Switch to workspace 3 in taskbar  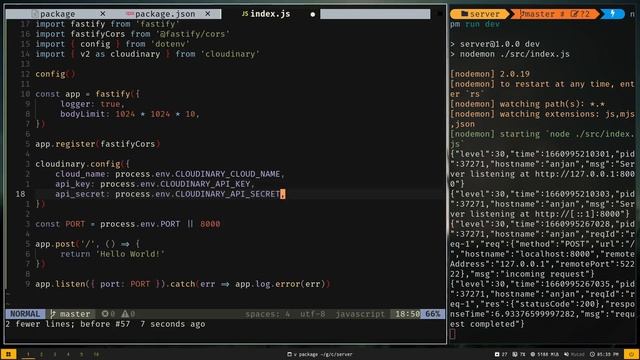(x=55, y=354)
